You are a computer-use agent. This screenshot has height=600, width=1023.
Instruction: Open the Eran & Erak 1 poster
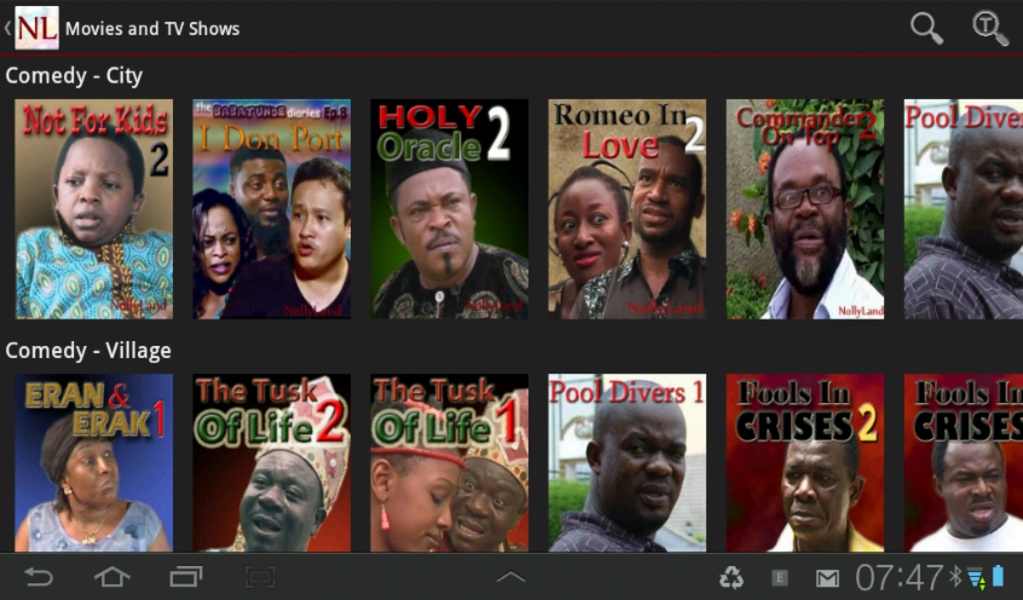pyautogui.click(x=94, y=462)
